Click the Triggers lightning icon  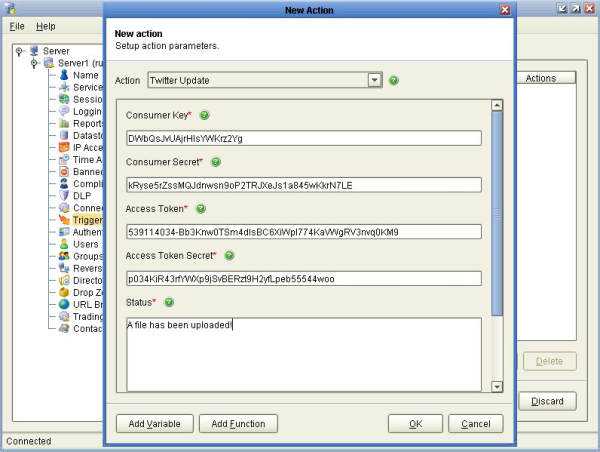pyautogui.click(x=64, y=220)
